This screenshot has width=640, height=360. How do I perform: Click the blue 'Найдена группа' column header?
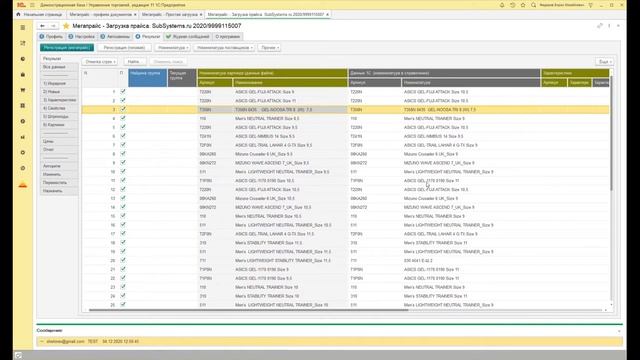[147, 78]
